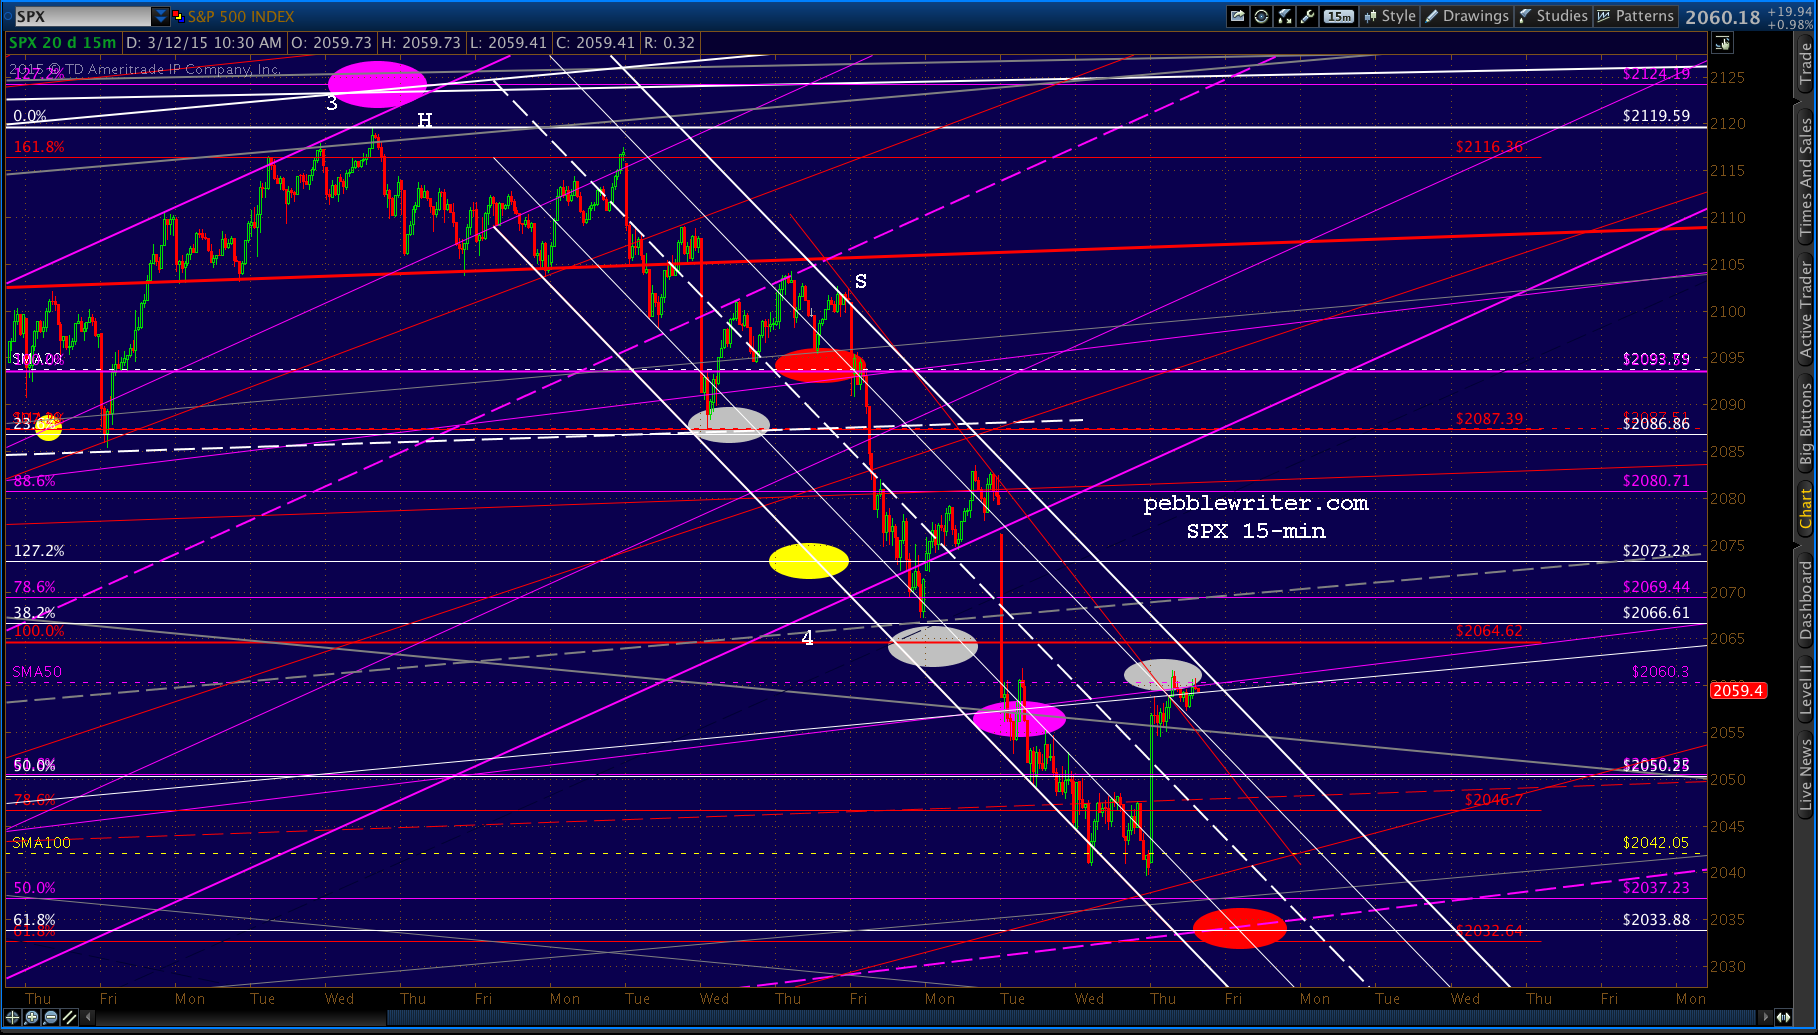Click the zoom out magnifier
The image size is (1818, 1035).
[50, 1017]
